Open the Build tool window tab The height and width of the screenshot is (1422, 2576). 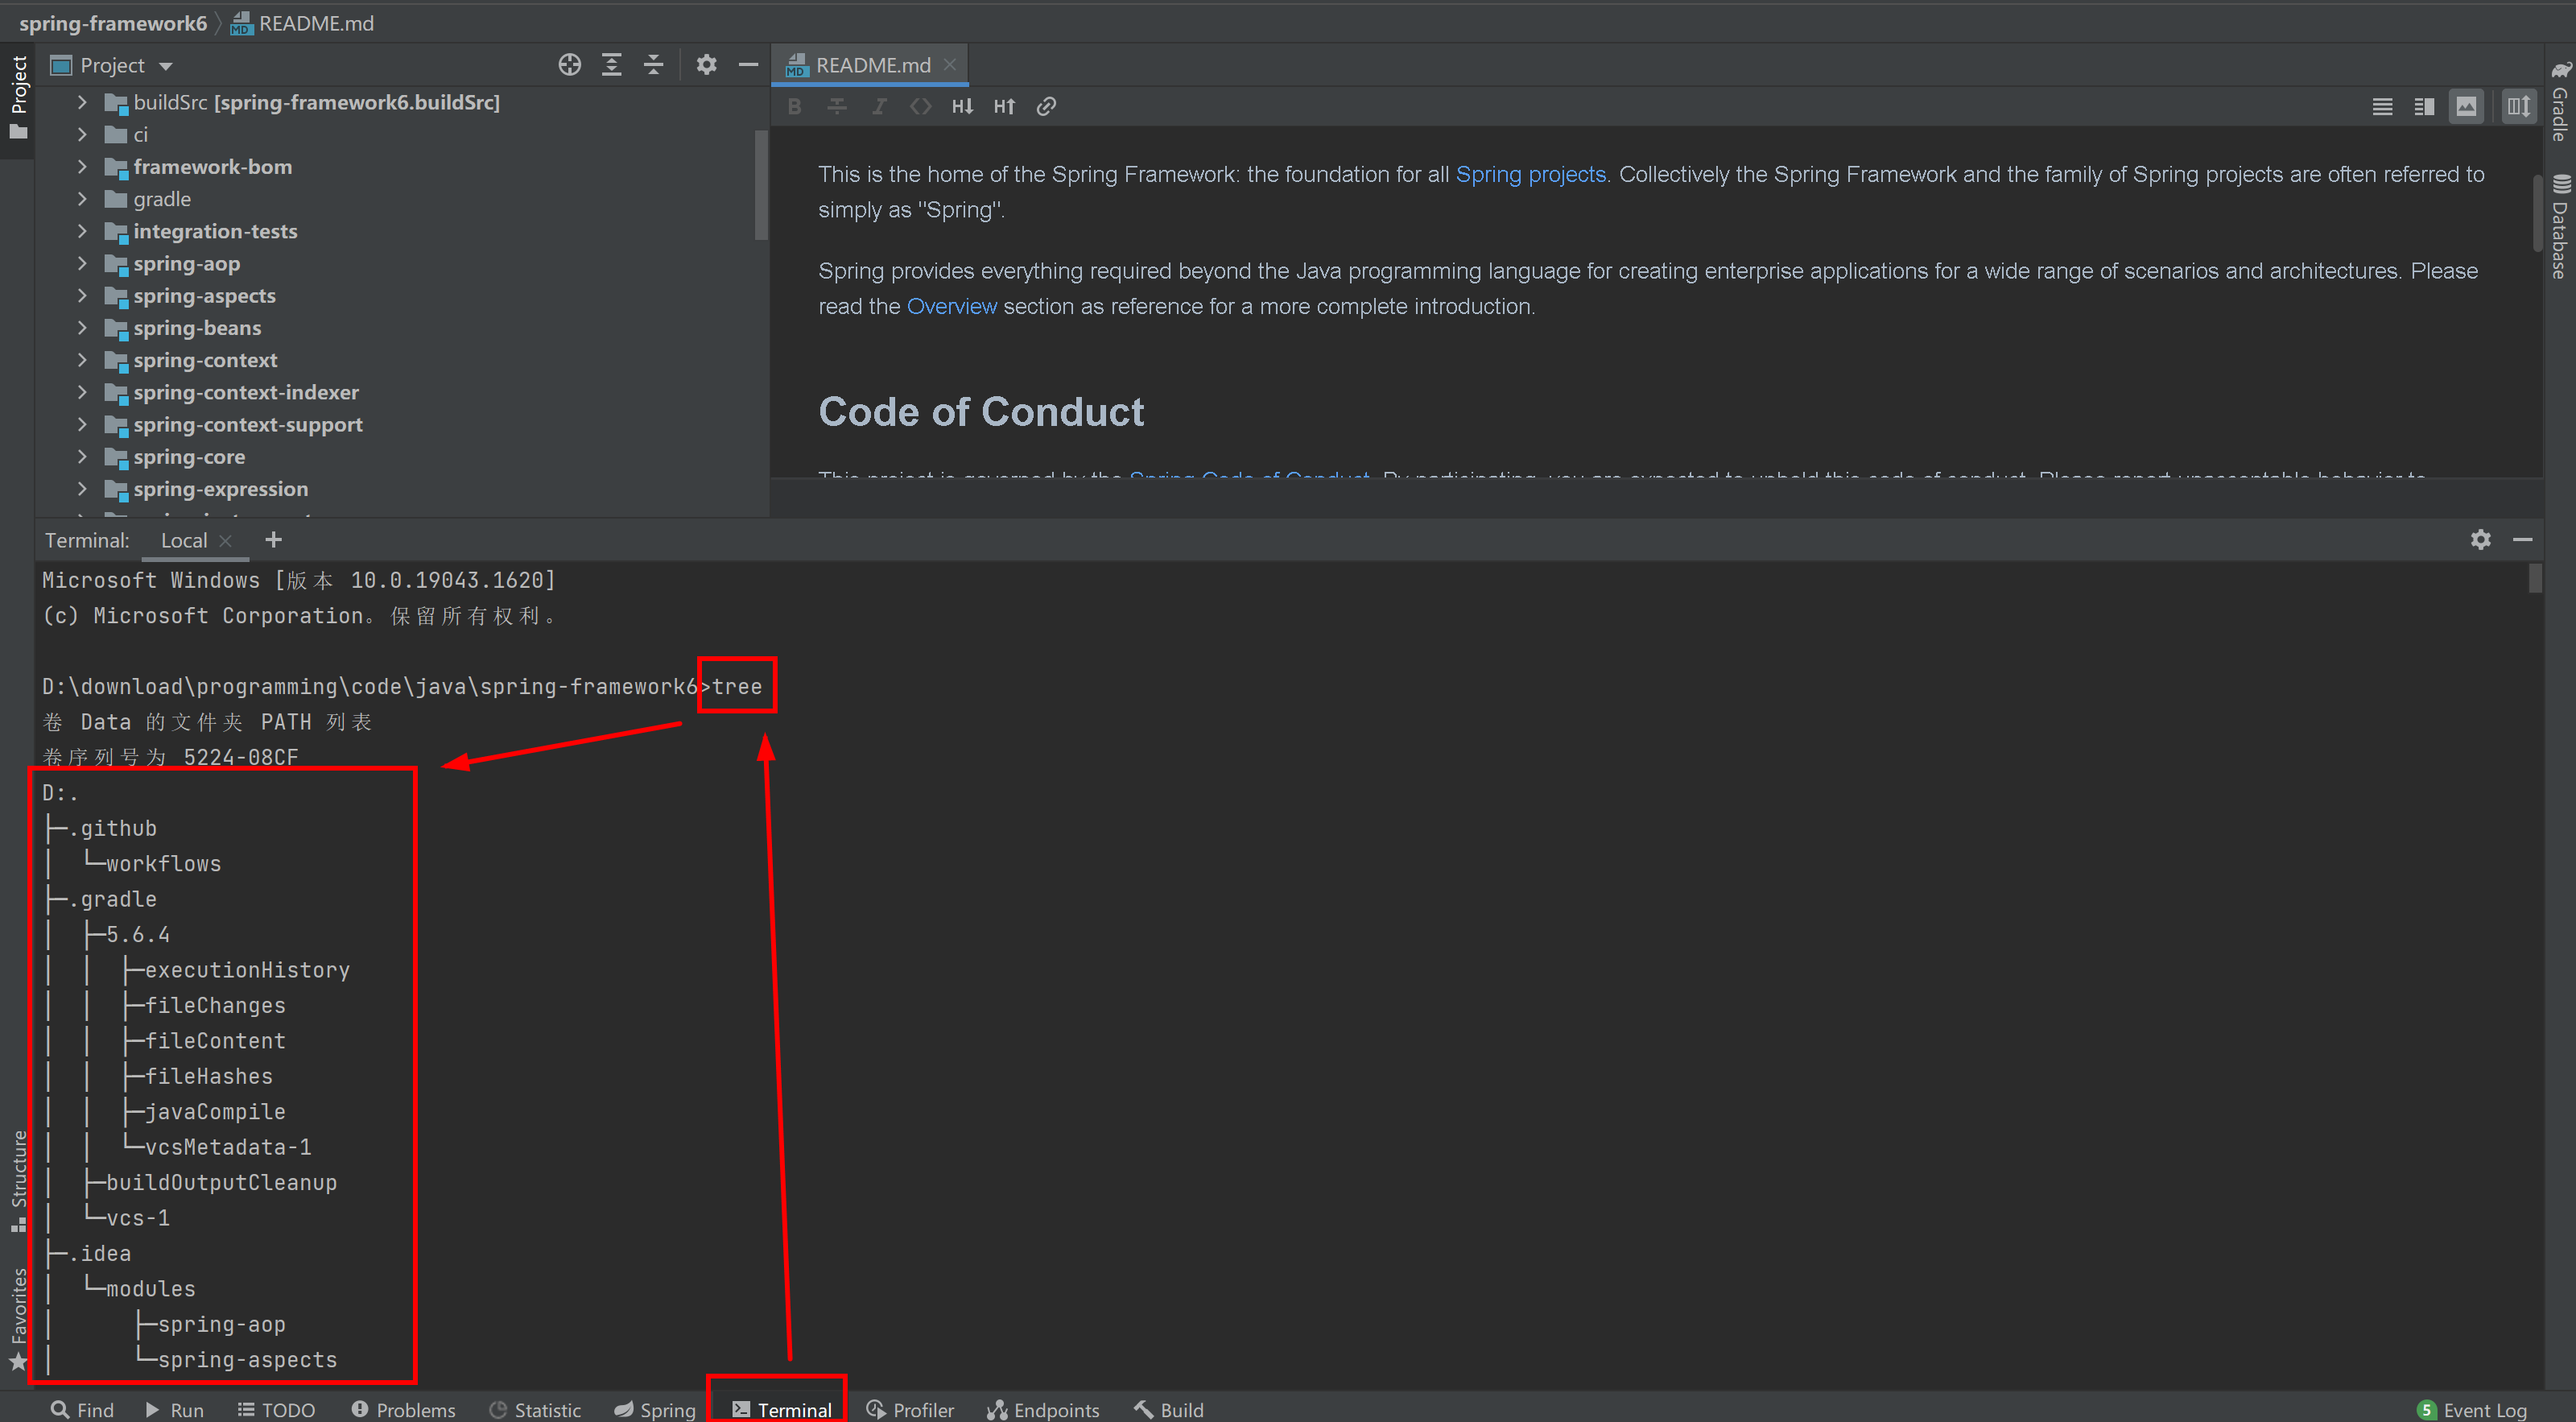[x=1168, y=1409]
